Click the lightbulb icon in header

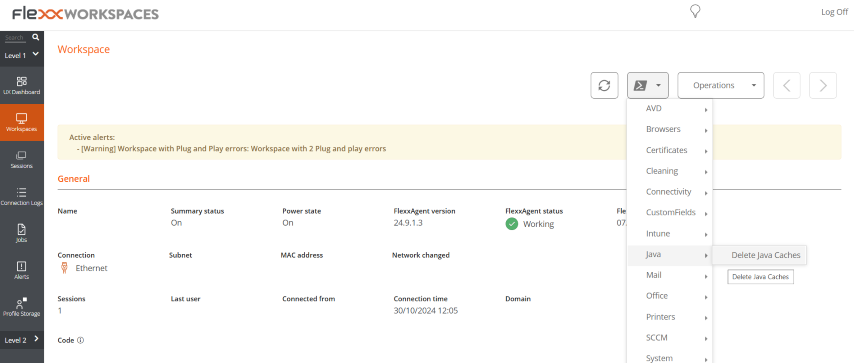[694, 11]
